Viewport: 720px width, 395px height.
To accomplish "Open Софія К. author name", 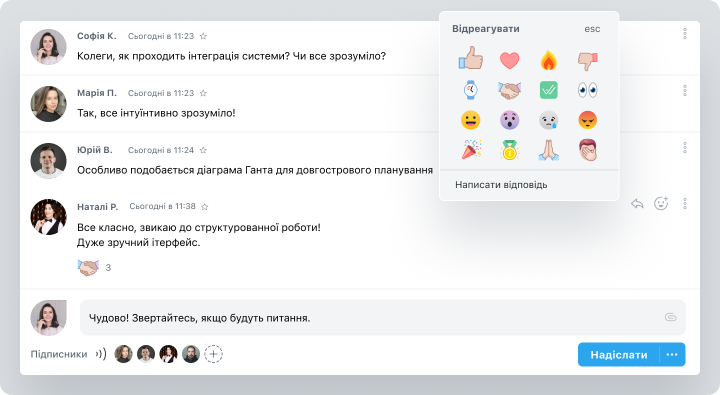I will coord(96,36).
